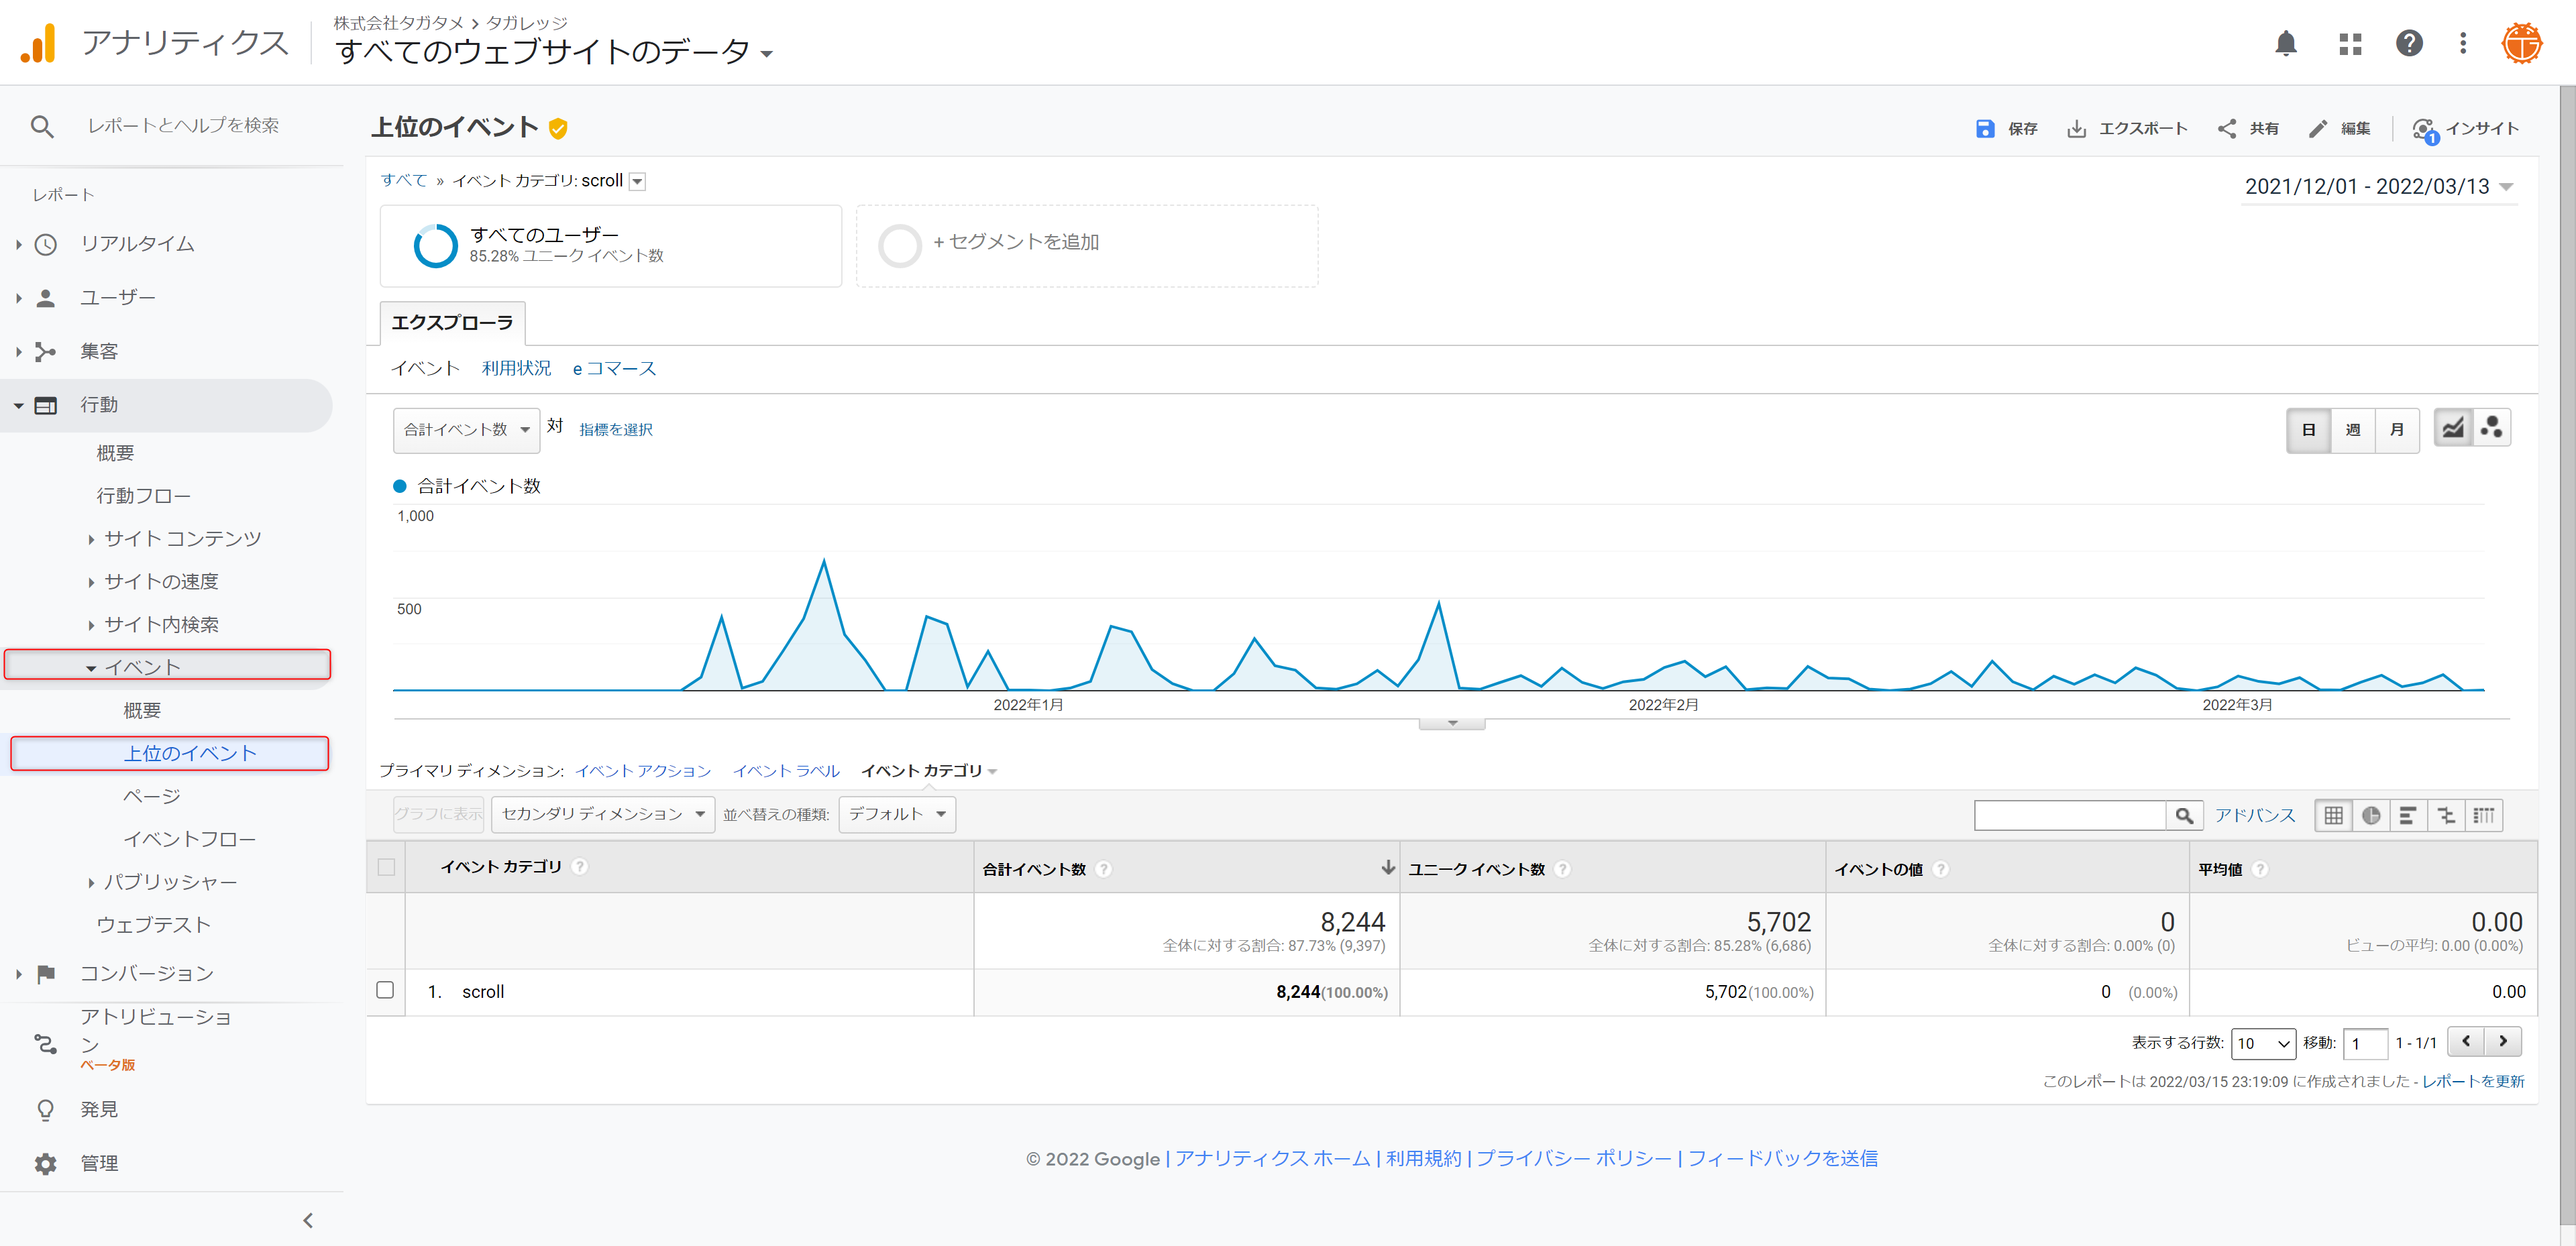This screenshot has height=1246, width=2576.
Task: Open the インサイト insights icon
Action: [x=2425, y=130]
